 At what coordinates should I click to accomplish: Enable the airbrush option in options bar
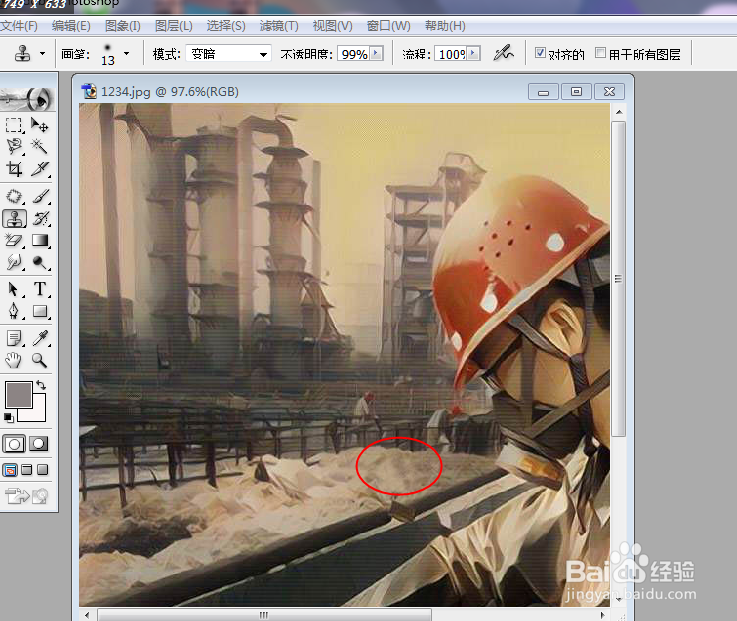[x=503, y=53]
